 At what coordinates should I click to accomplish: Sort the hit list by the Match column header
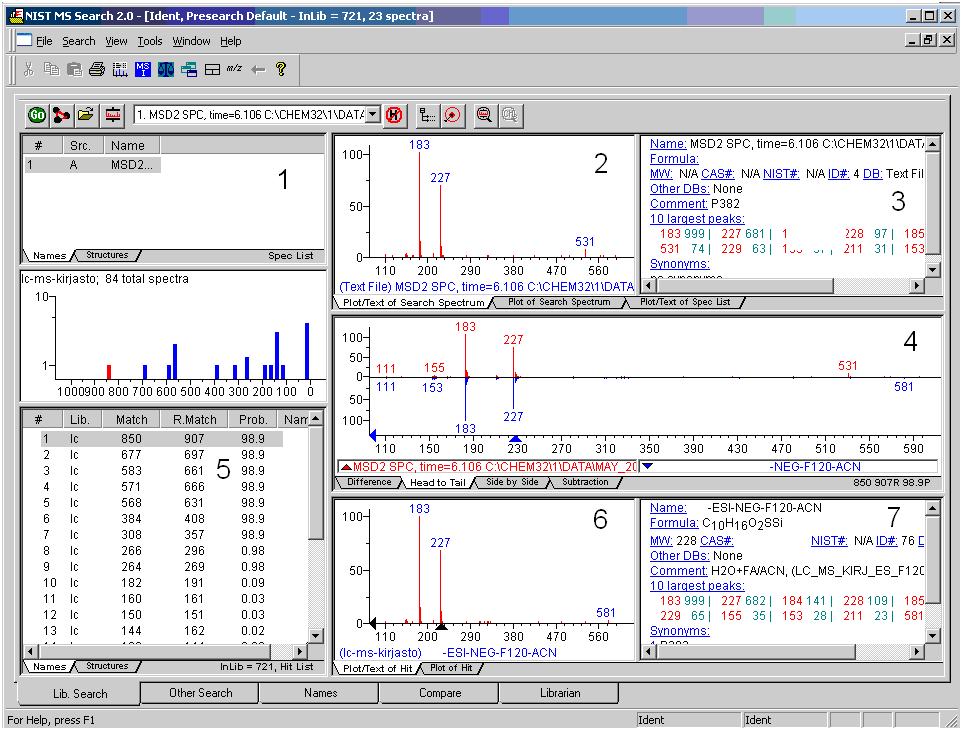131,420
